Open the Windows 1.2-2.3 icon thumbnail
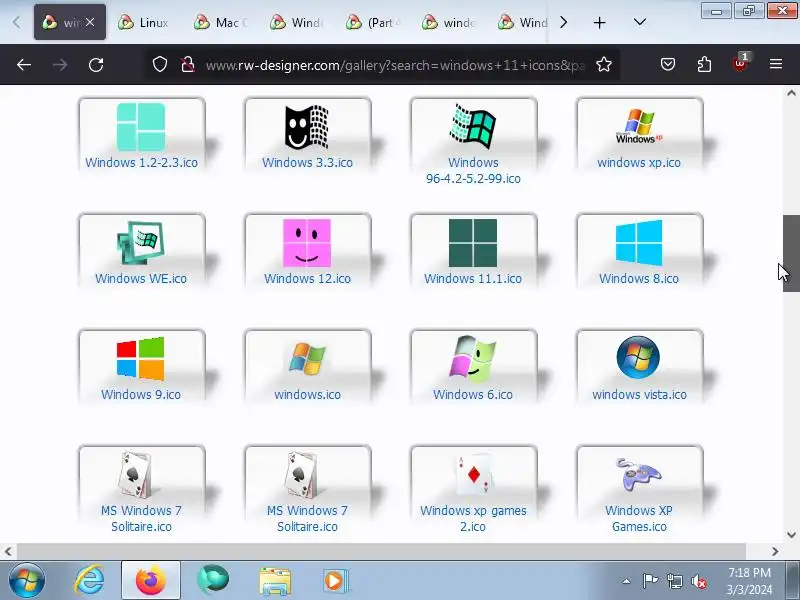The height and width of the screenshot is (600, 800). click(x=141, y=127)
